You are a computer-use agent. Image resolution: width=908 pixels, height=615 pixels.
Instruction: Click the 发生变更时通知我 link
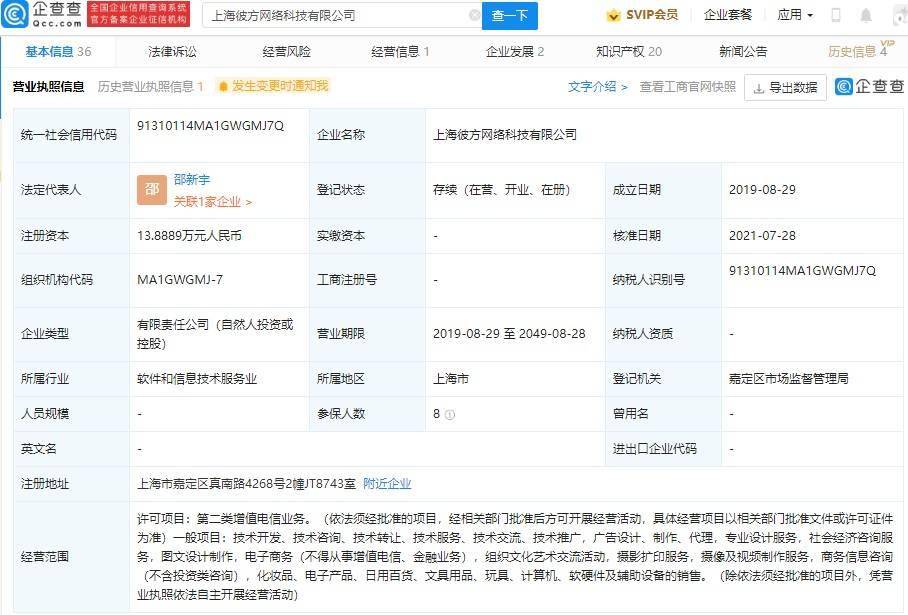tap(280, 86)
